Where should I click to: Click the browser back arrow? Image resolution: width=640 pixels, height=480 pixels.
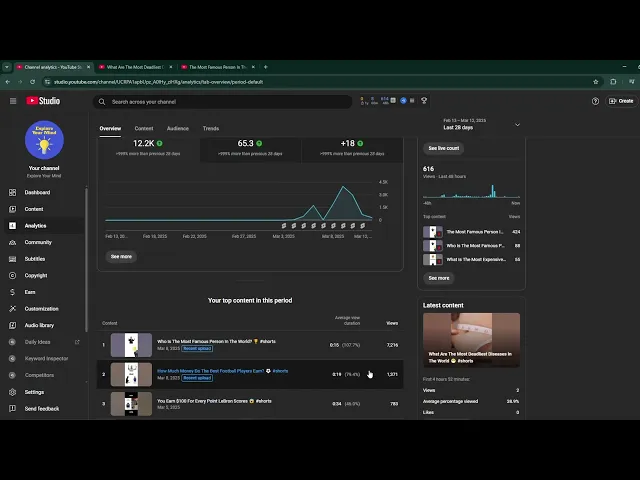coord(8,82)
